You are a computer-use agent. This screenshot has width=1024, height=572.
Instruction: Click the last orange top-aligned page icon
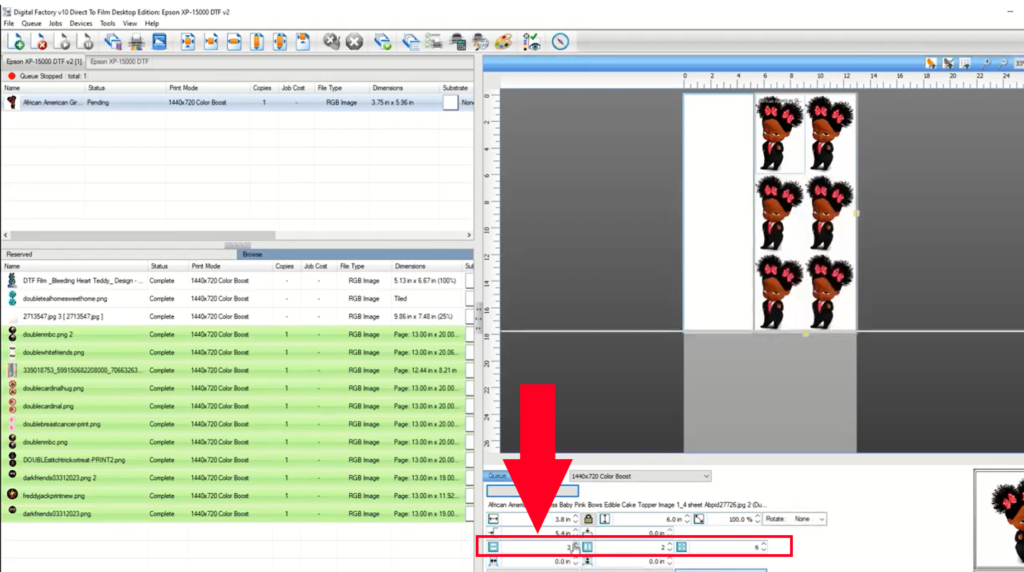point(302,42)
